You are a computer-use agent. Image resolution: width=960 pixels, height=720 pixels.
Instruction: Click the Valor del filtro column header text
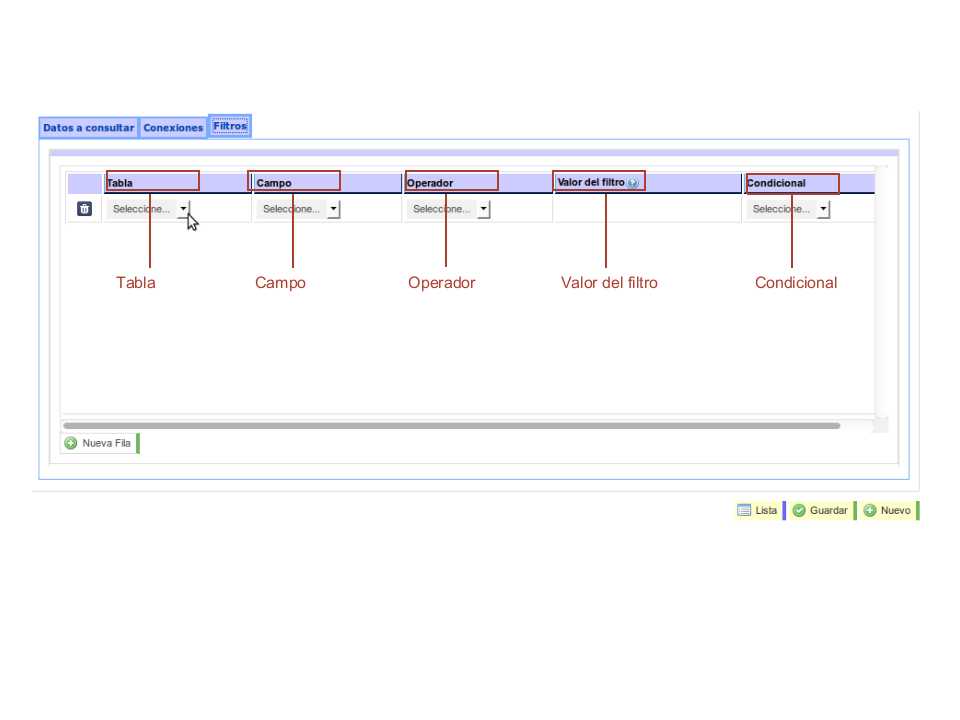click(x=590, y=182)
